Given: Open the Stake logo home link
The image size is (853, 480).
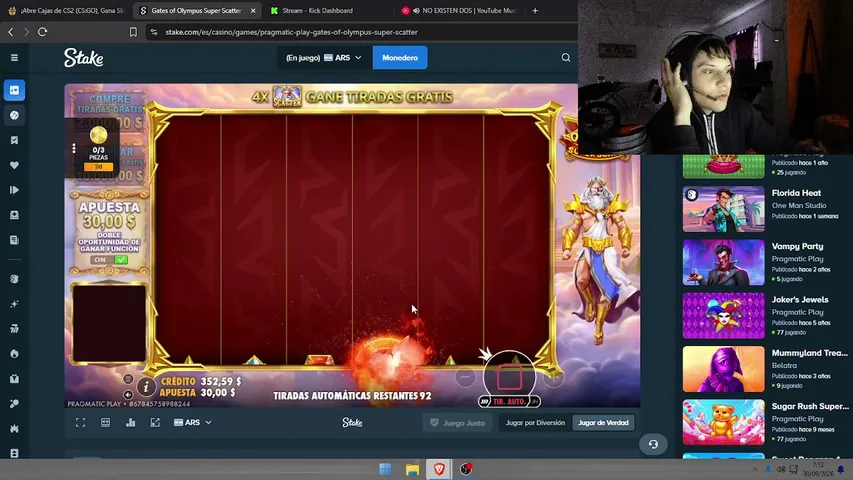Looking at the screenshot, I should click(83, 58).
